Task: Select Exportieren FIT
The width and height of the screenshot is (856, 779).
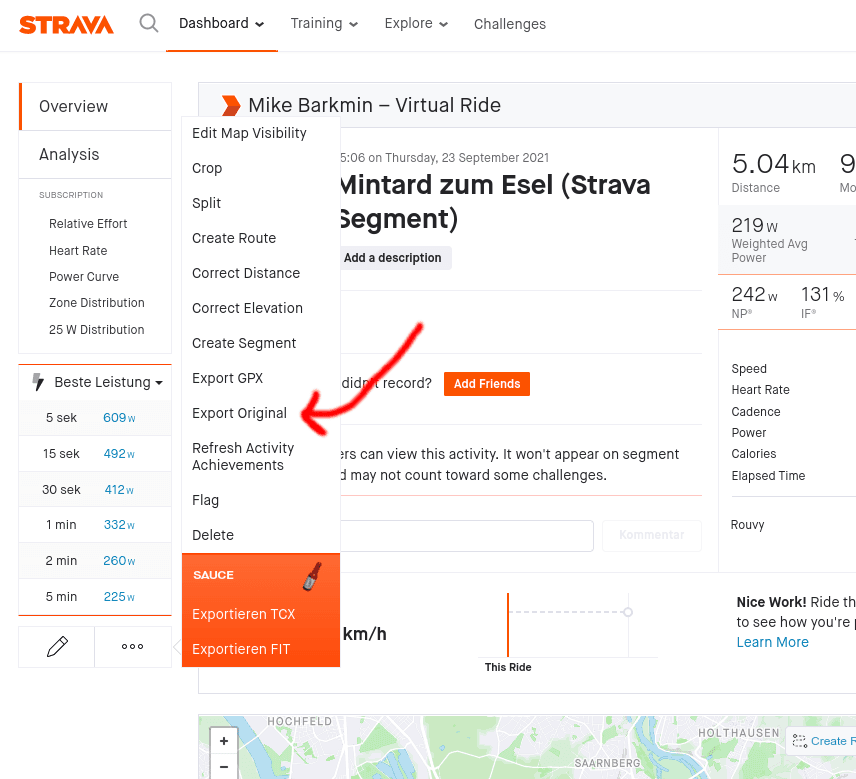Action: [x=241, y=649]
